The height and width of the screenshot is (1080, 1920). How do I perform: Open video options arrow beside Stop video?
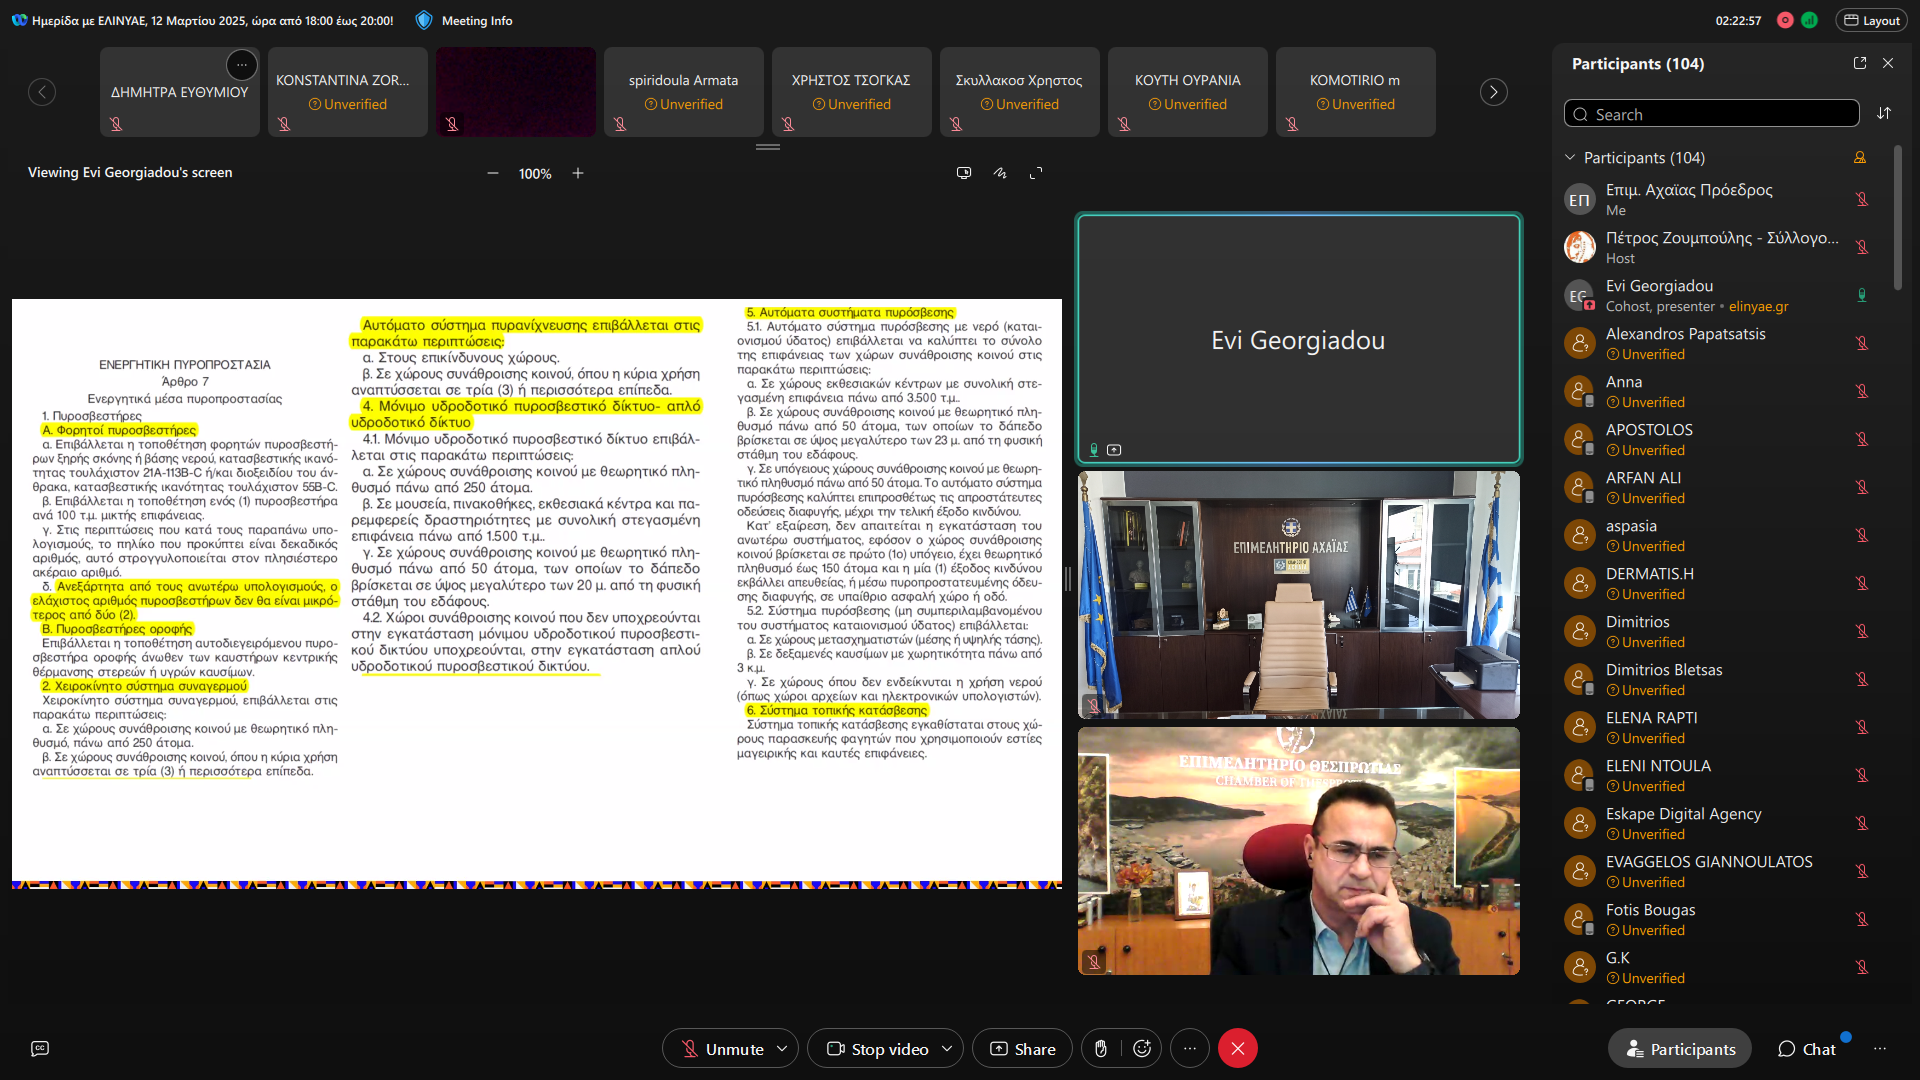click(947, 1048)
